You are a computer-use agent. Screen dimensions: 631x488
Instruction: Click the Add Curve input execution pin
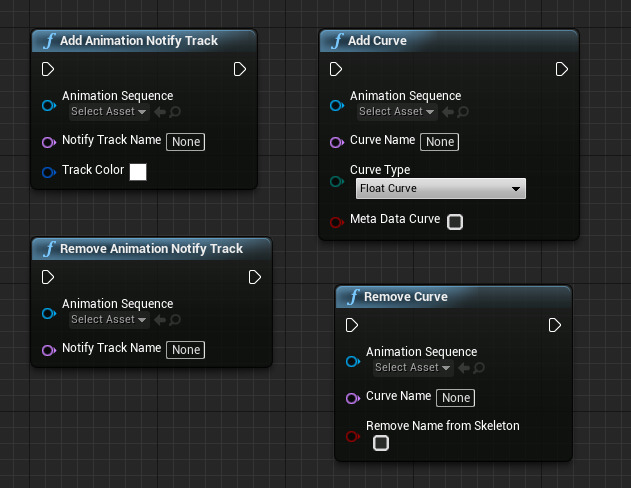336,69
